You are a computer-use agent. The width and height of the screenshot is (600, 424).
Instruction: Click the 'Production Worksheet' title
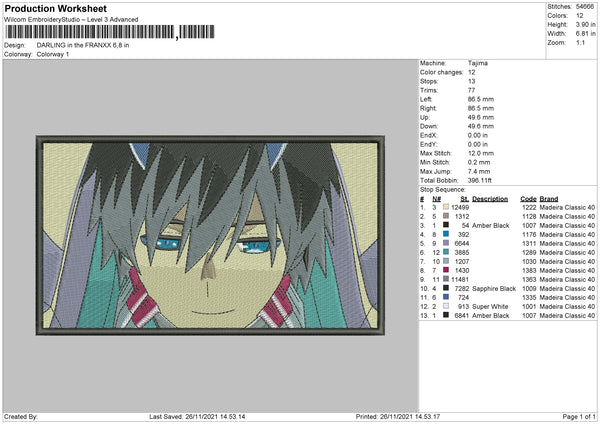tap(55, 8)
